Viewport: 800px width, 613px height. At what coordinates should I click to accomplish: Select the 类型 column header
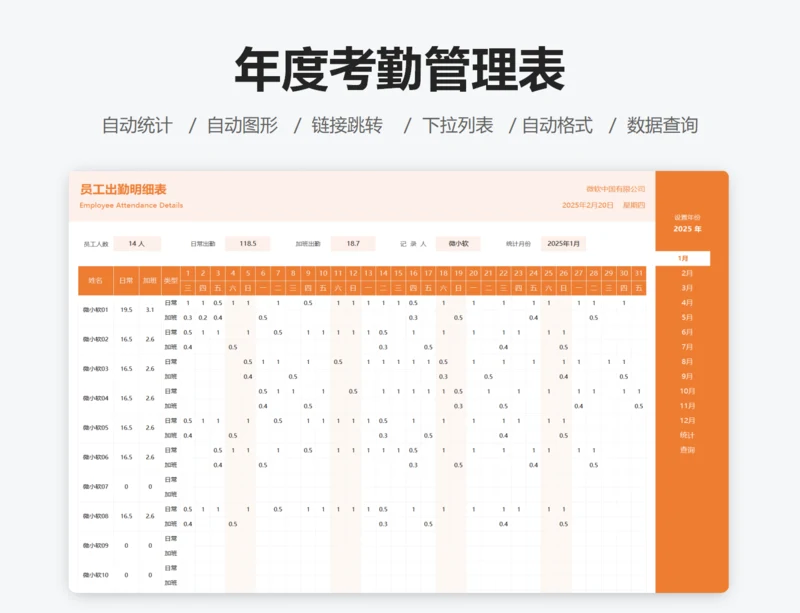click(171, 281)
